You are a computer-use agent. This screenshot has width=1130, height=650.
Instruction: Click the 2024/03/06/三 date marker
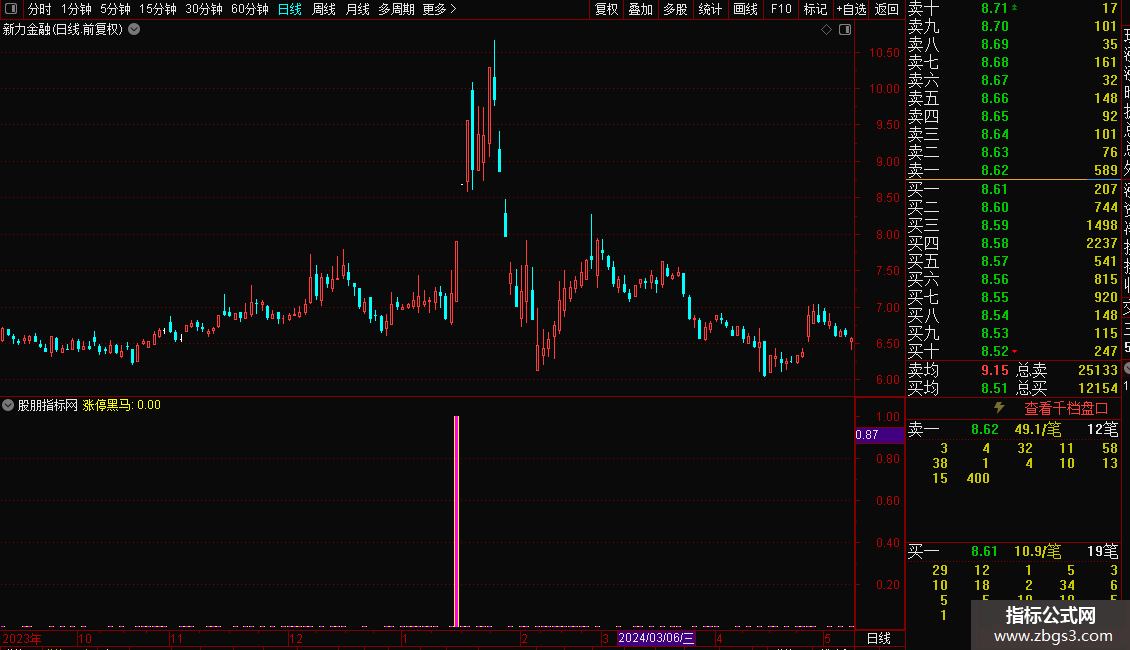point(656,638)
